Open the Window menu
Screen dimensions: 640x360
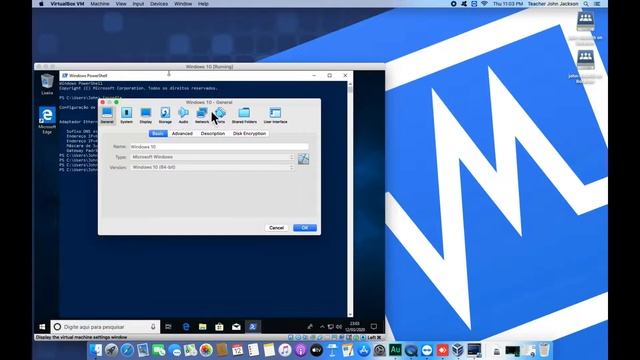(x=183, y=4)
